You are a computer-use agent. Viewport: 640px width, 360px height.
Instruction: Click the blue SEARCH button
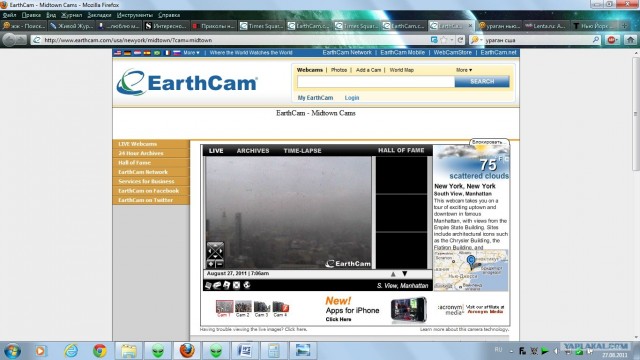click(482, 81)
